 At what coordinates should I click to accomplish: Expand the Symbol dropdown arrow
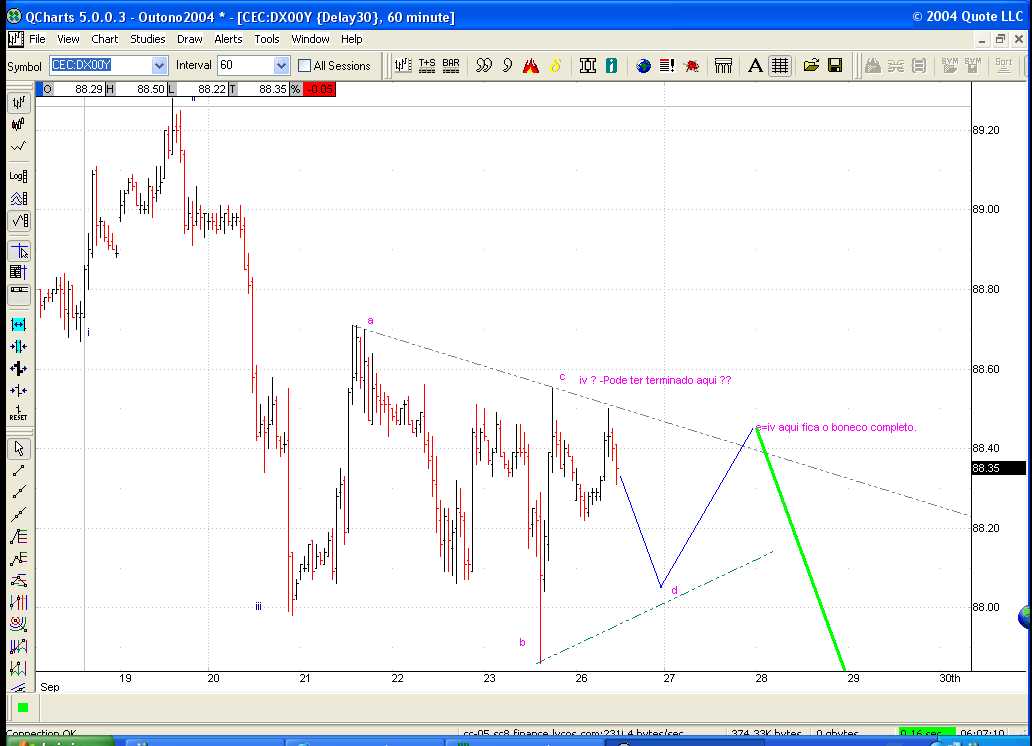[x=159, y=65]
